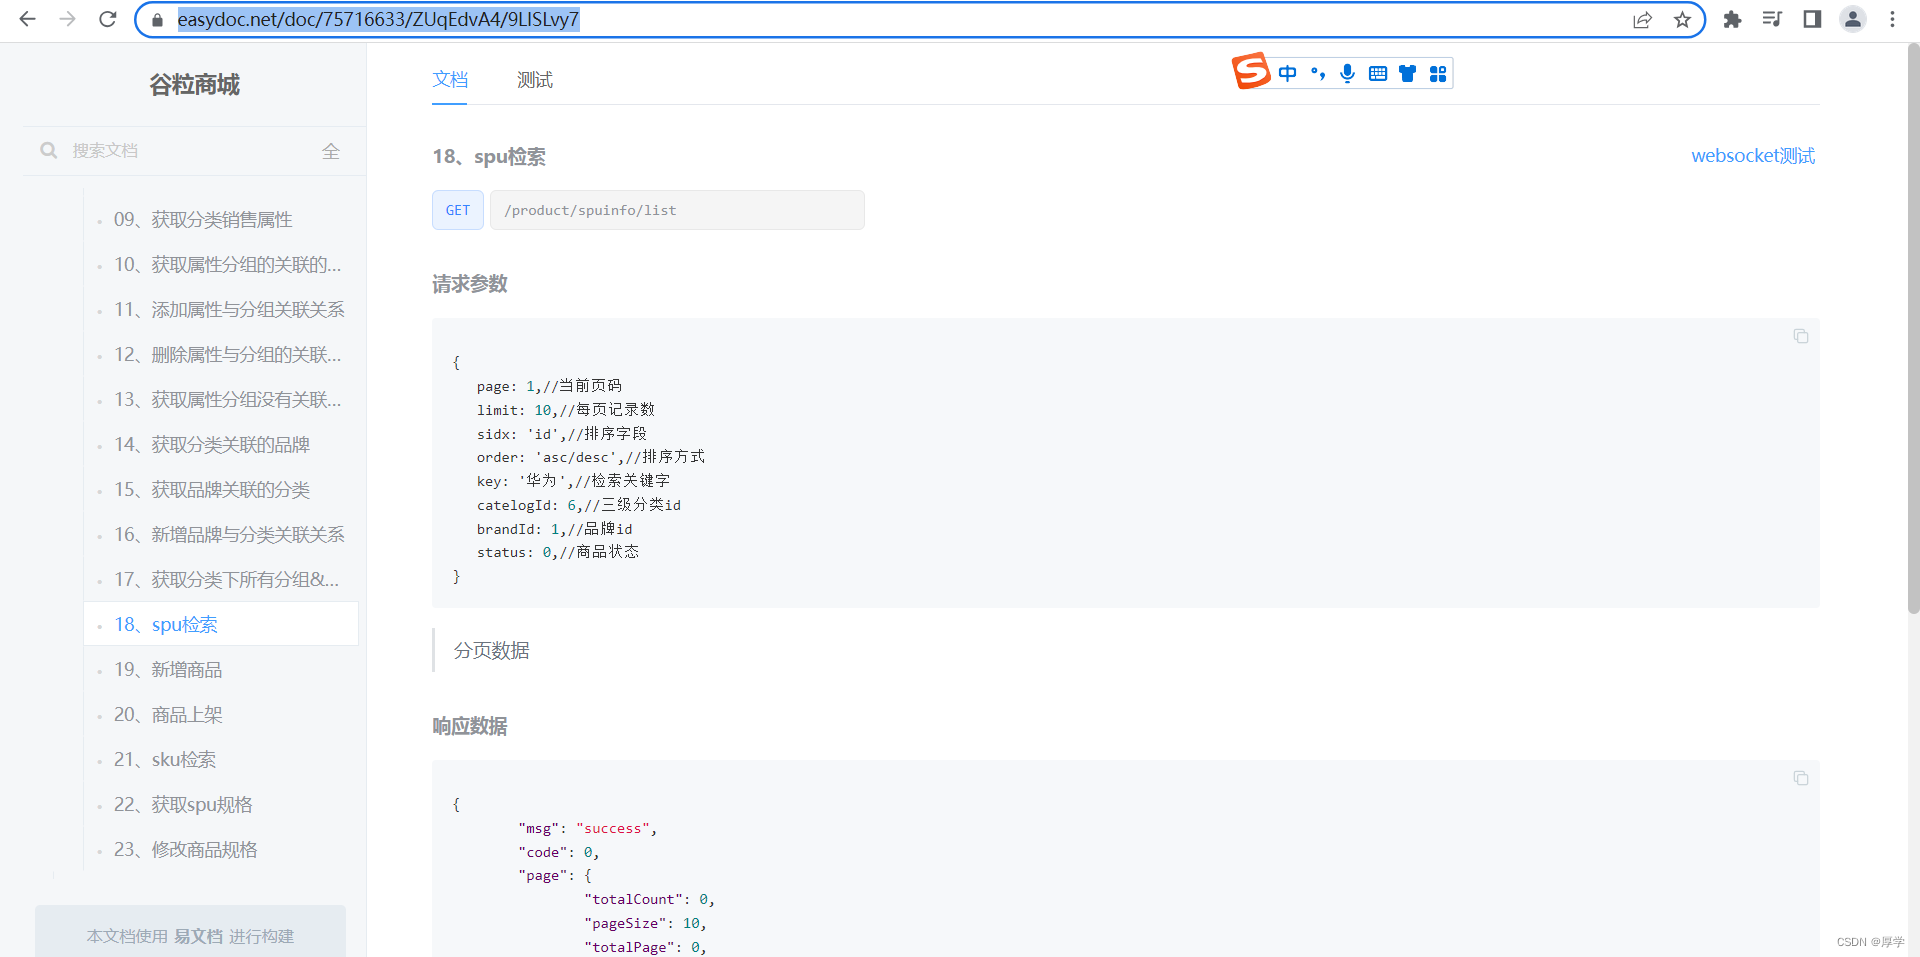Bookmark this page with the star icon
The image size is (1920, 957).
click(1682, 19)
